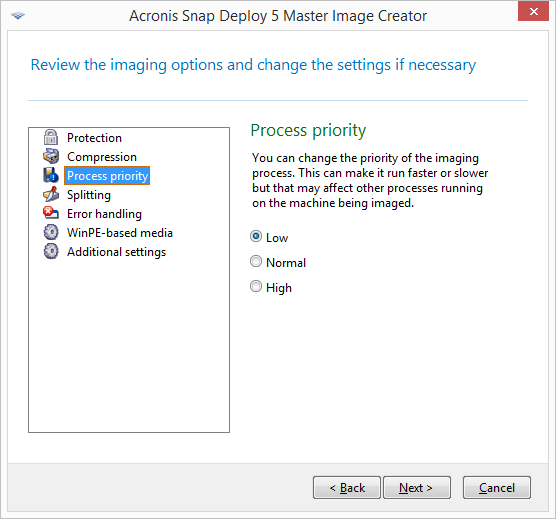
Task: Click the Error handling icon
Action: click(51, 213)
